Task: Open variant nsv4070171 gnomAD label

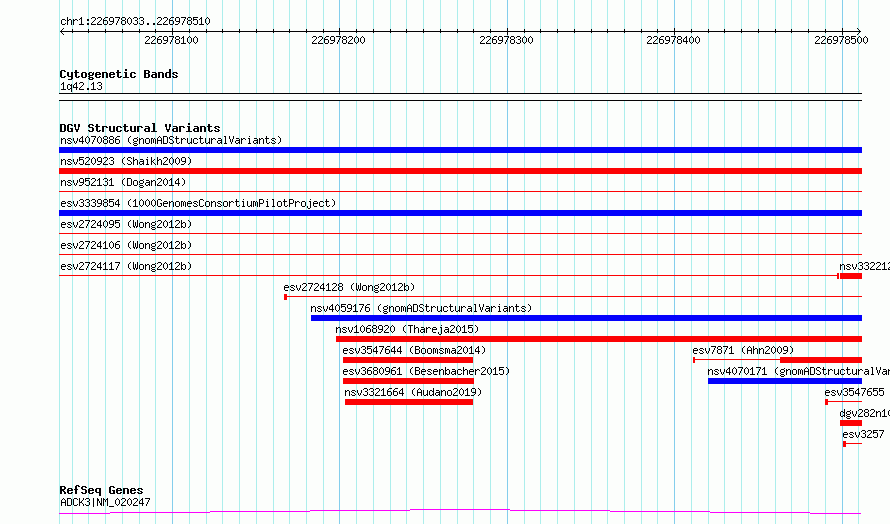Action: pyautogui.click(x=799, y=371)
